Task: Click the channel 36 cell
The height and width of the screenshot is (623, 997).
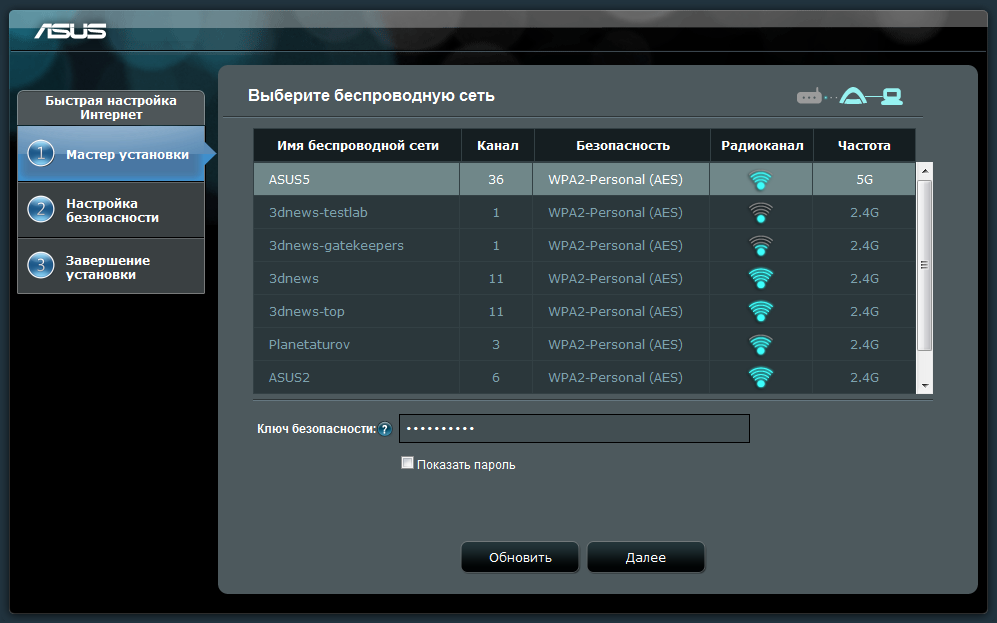Action: [x=496, y=180]
